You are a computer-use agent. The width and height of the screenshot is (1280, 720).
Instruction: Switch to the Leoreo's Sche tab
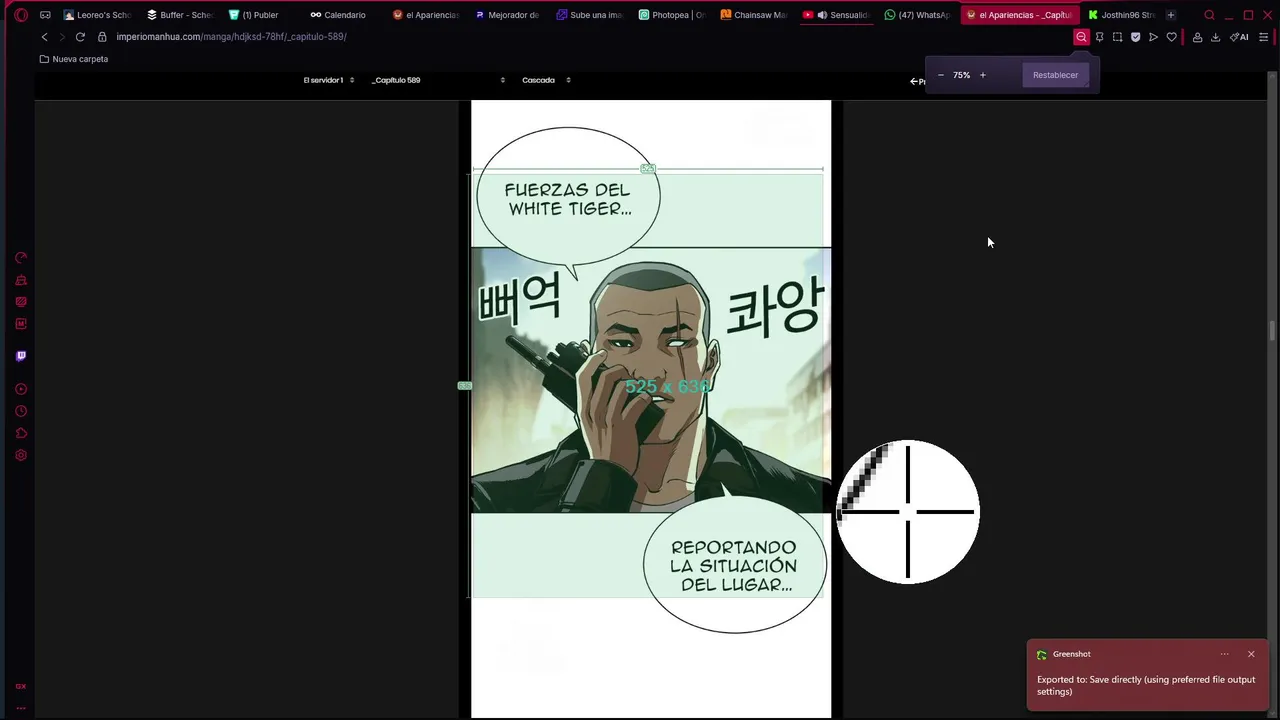[x=96, y=15]
